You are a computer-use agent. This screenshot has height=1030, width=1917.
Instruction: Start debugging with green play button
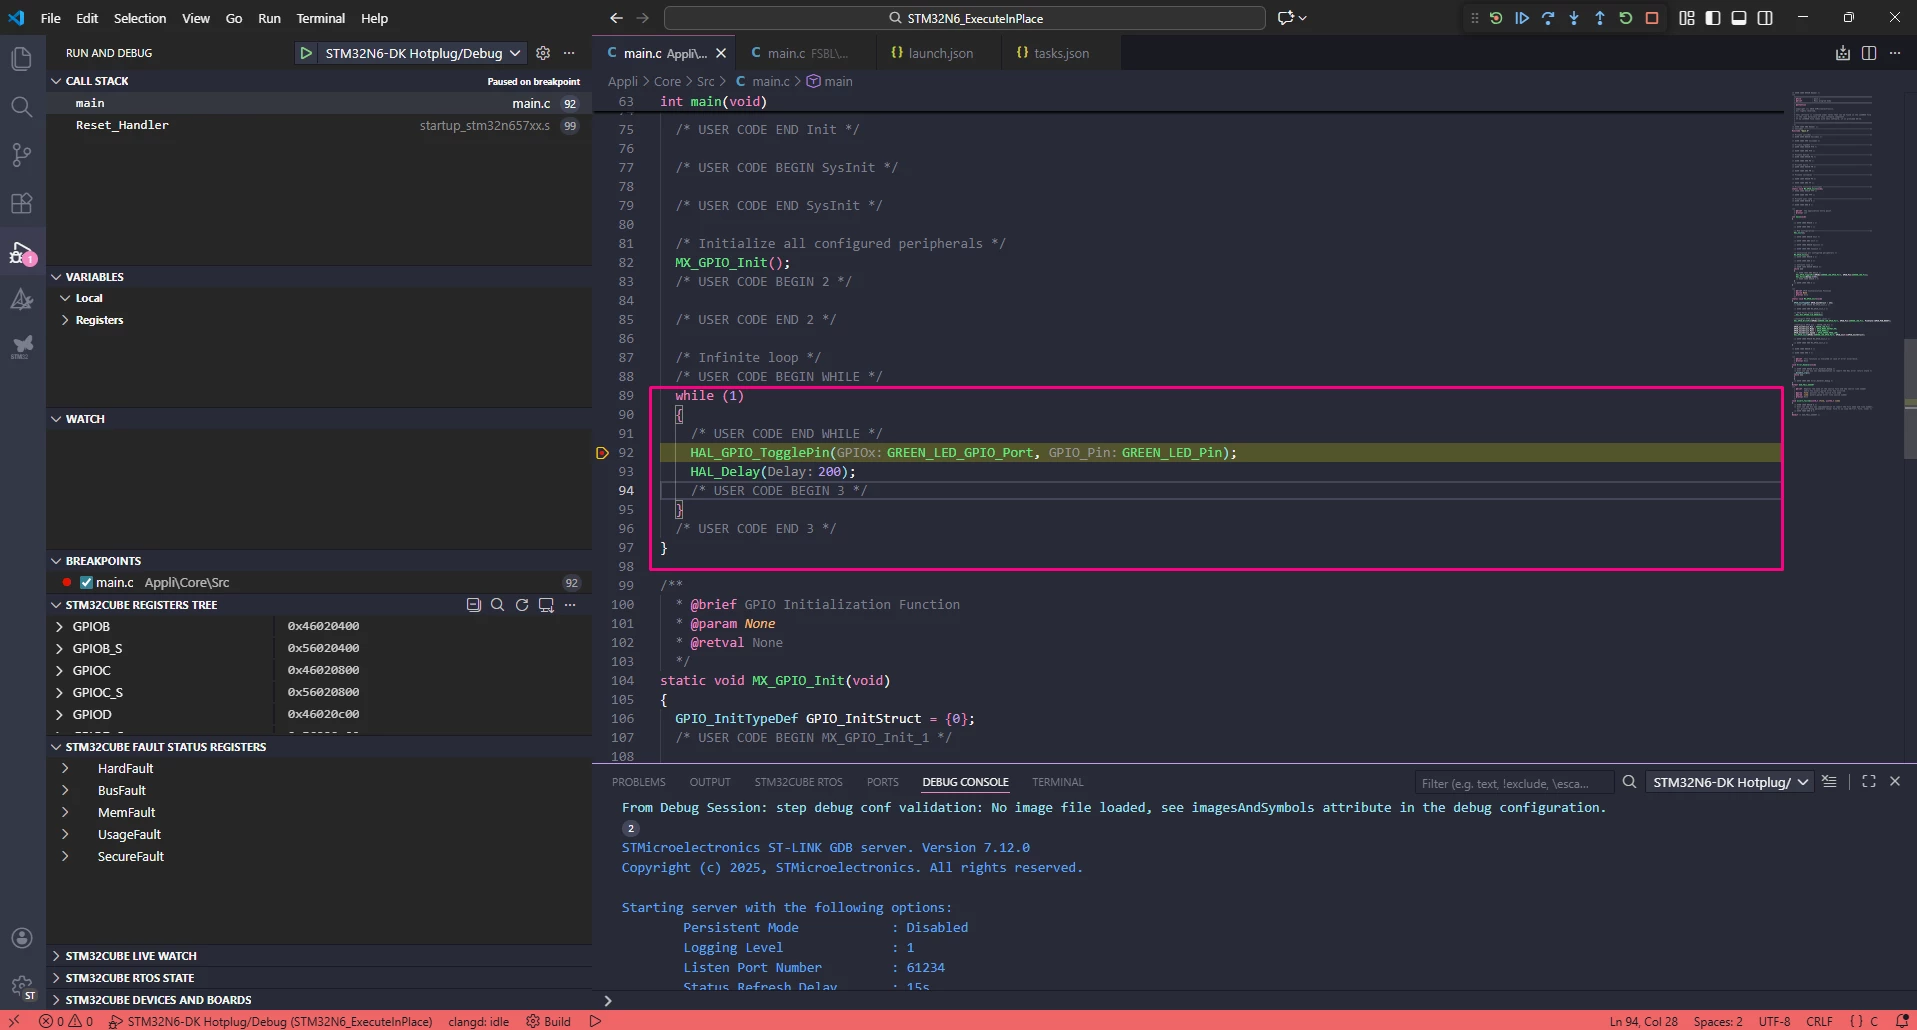click(306, 53)
